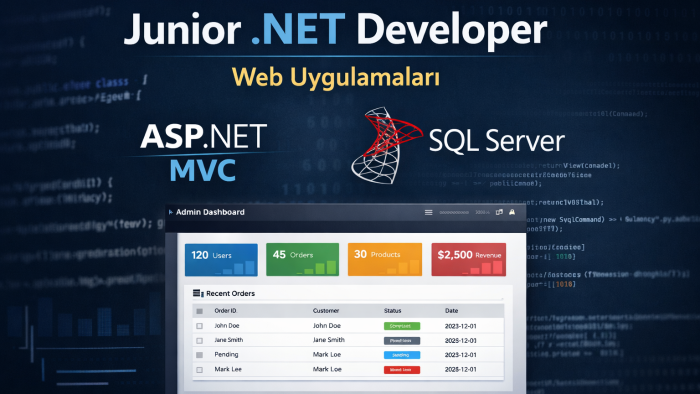Click the Admin Dashboard title text
This screenshot has height=394, width=700.
(210, 212)
